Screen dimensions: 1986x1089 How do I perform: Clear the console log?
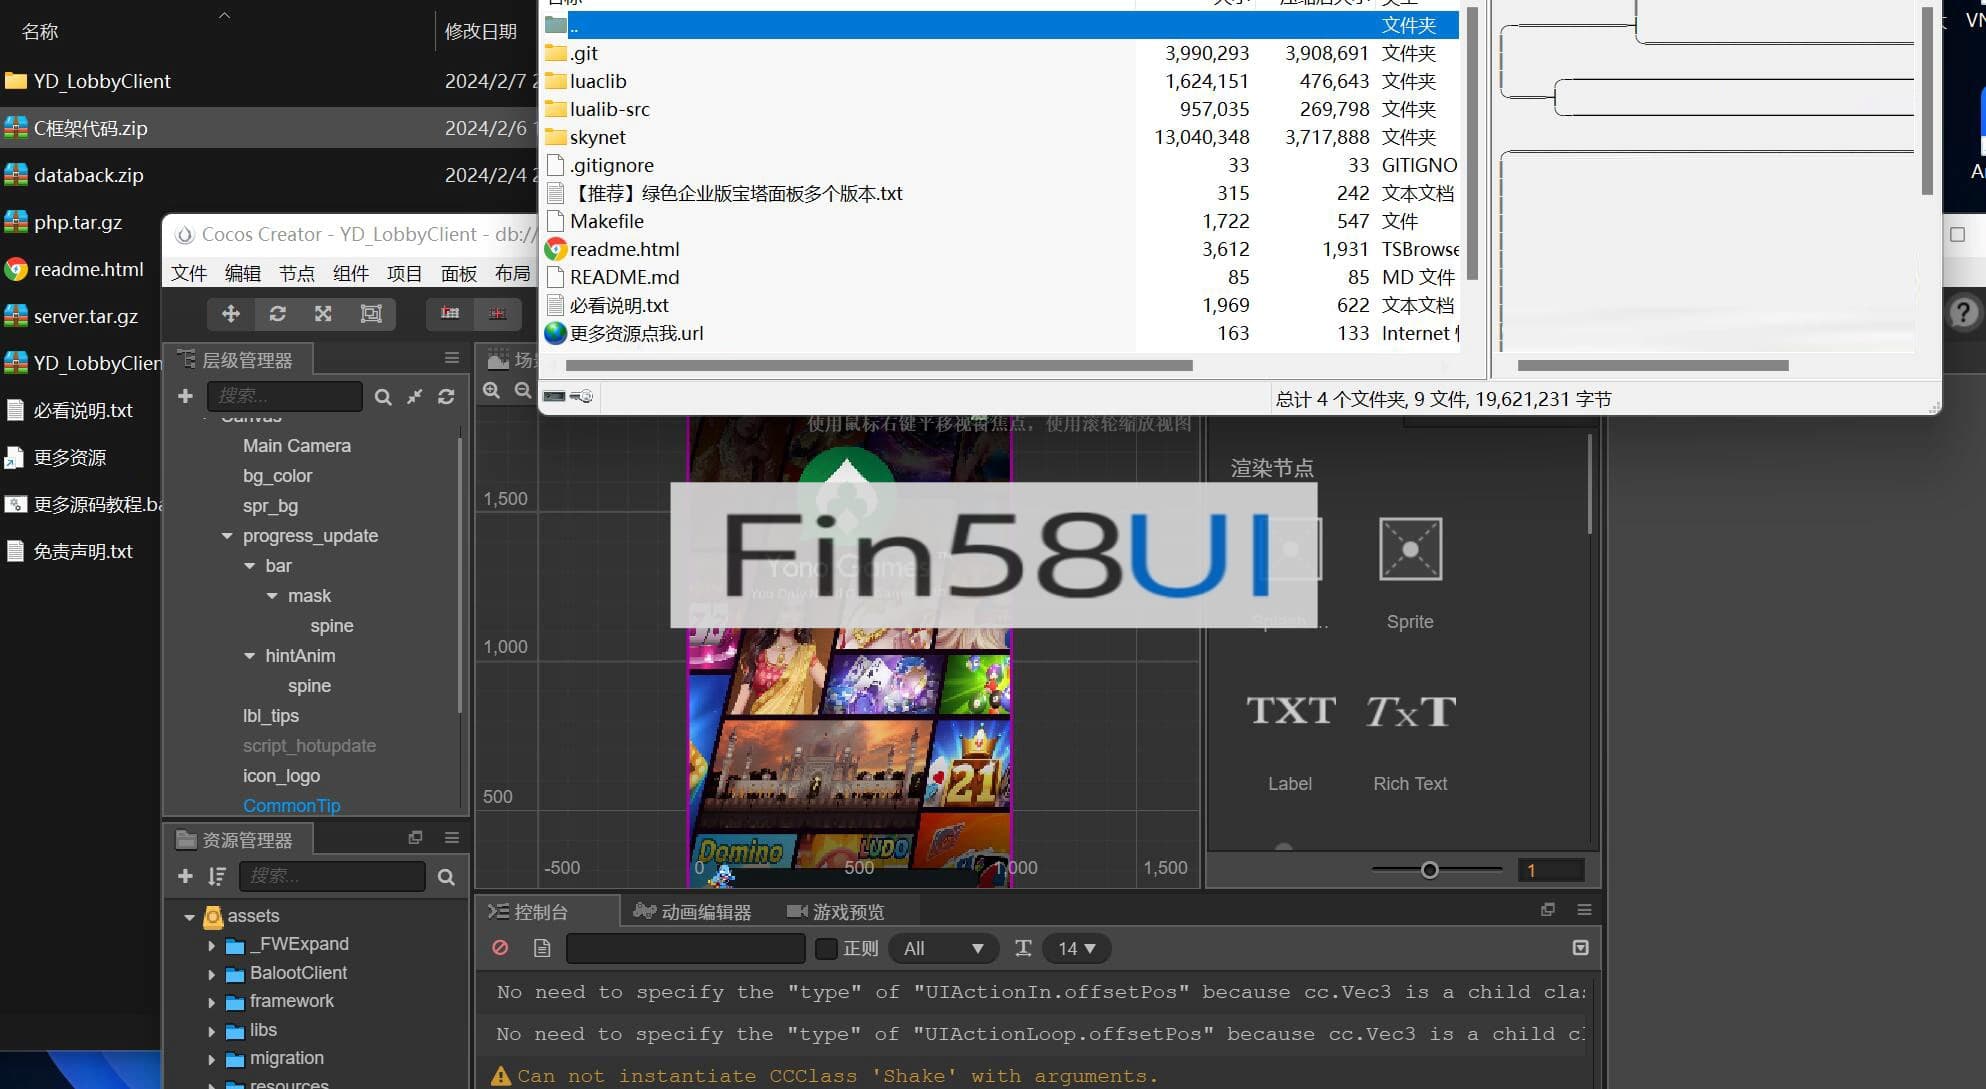pos(500,948)
